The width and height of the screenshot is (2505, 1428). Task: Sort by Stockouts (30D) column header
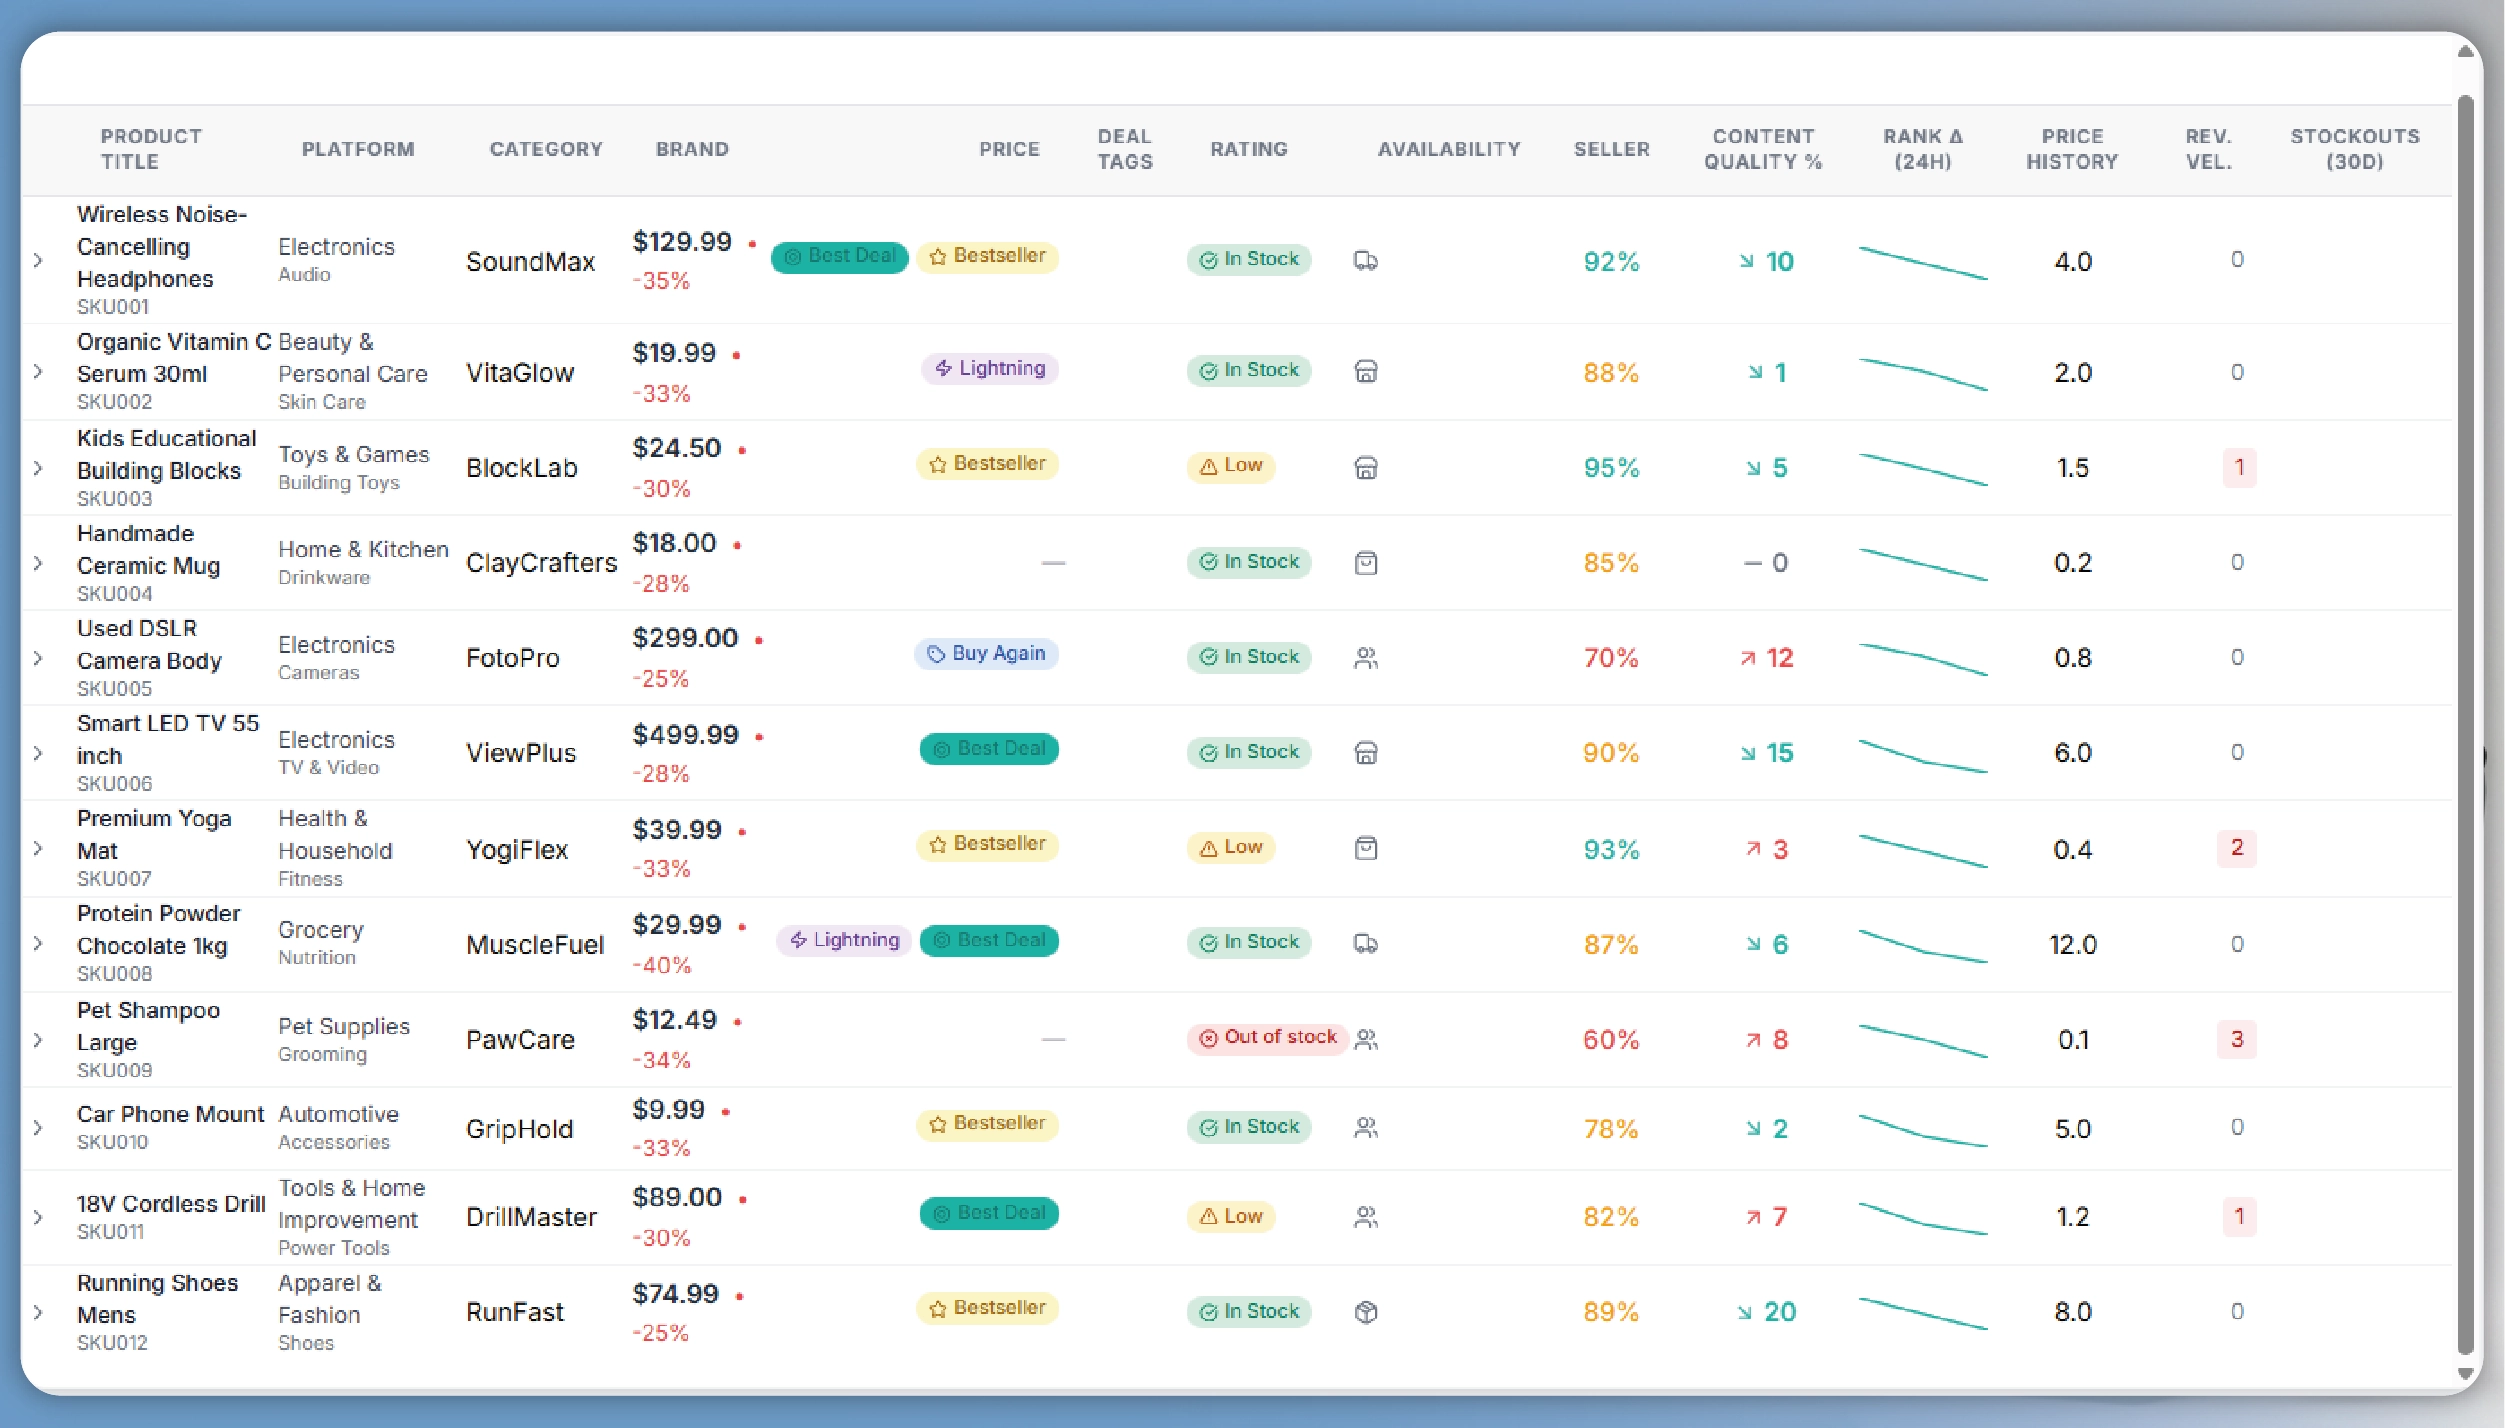(x=2354, y=149)
